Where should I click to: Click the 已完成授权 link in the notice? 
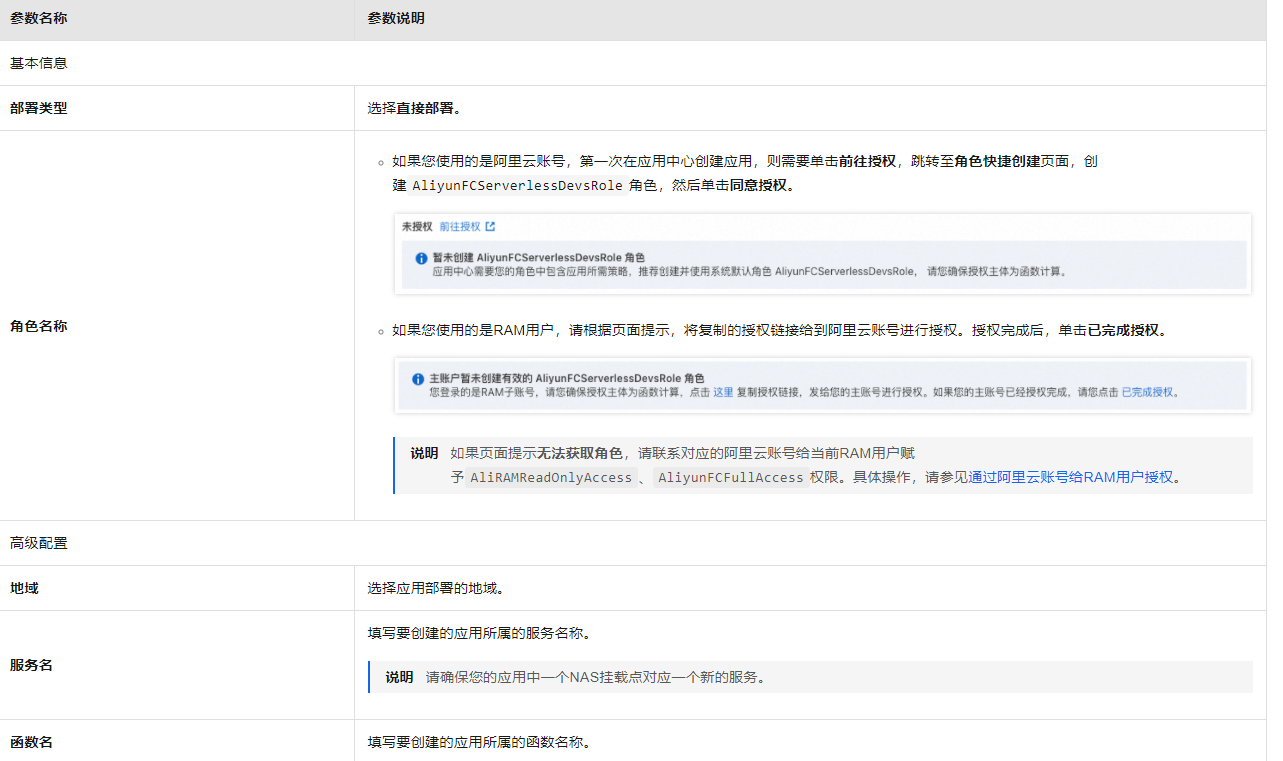point(1147,392)
